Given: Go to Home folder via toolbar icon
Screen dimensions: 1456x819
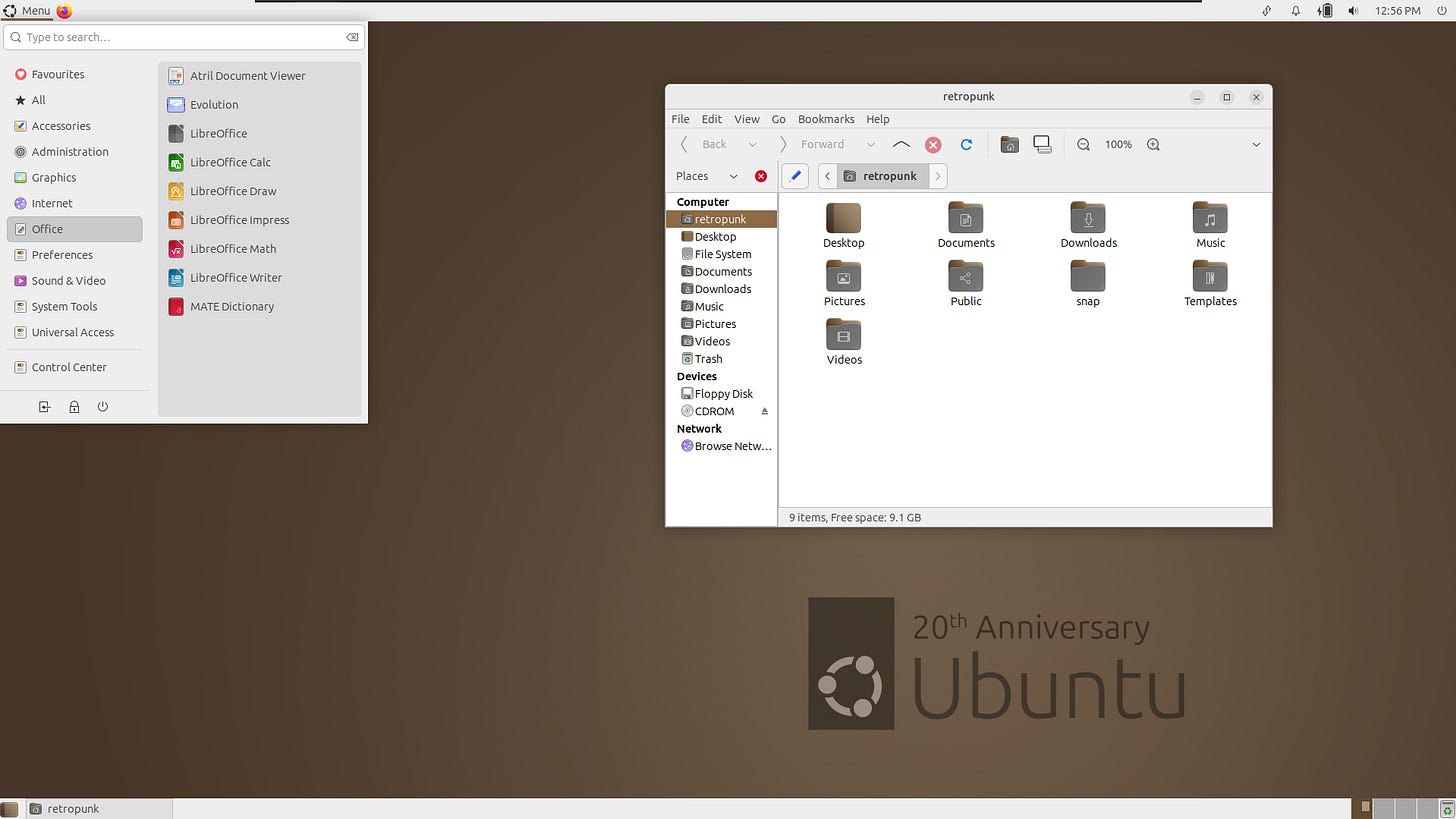Looking at the screenshot, I should pyautogui.click(x=1010, y=144).
